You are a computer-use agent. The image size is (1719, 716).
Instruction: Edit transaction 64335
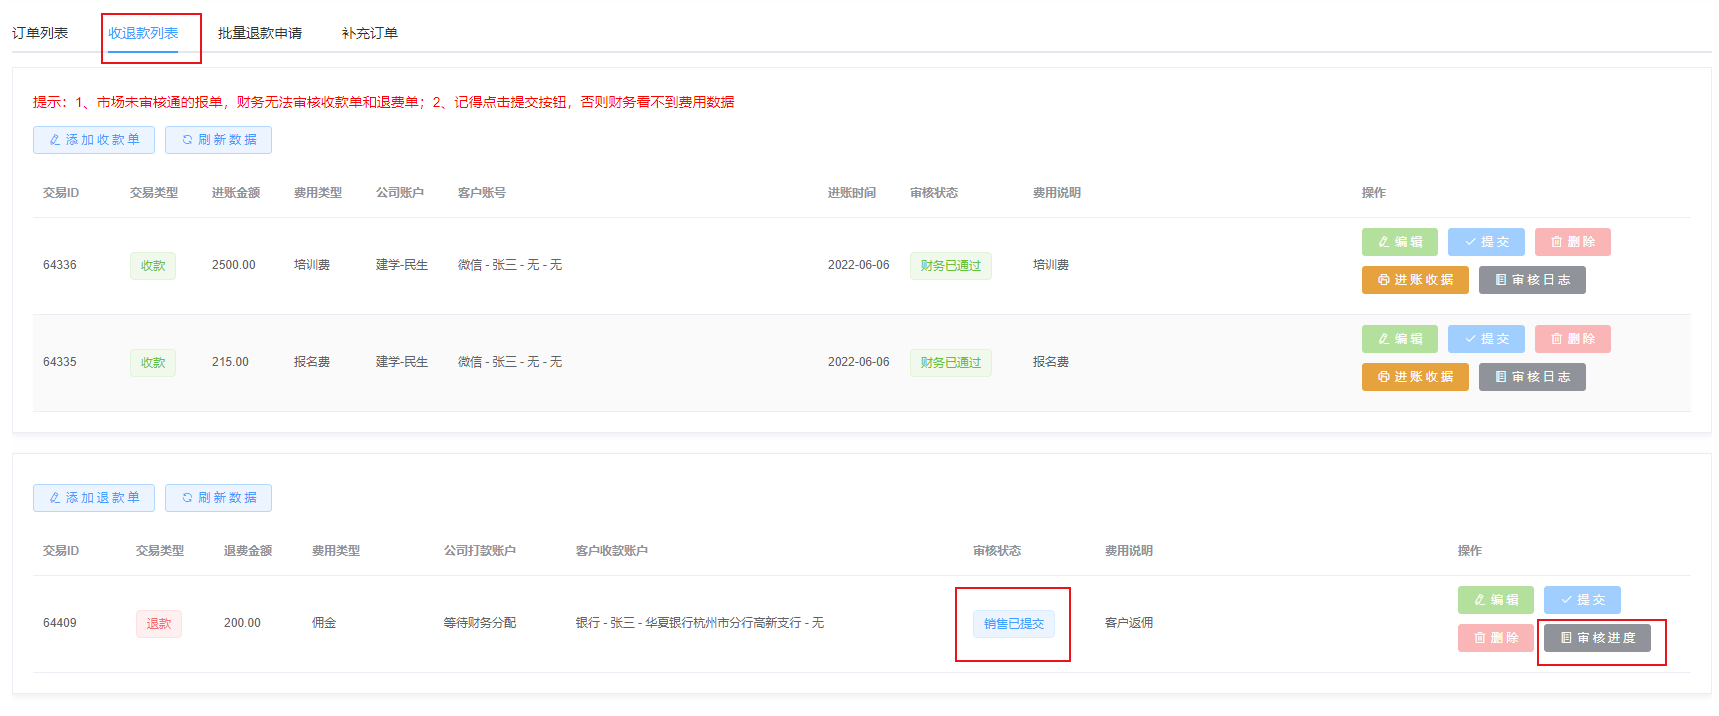click(1399, 339)
